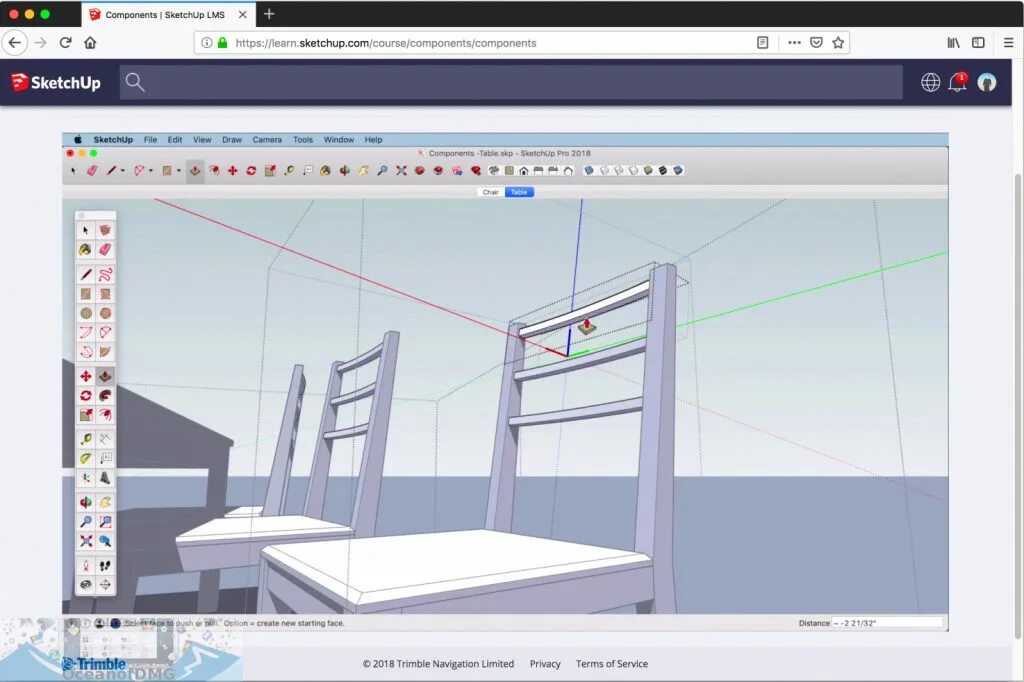Screen dimensions: 1024x682
Task: Open the language globe selector
Action: point(931,82)
